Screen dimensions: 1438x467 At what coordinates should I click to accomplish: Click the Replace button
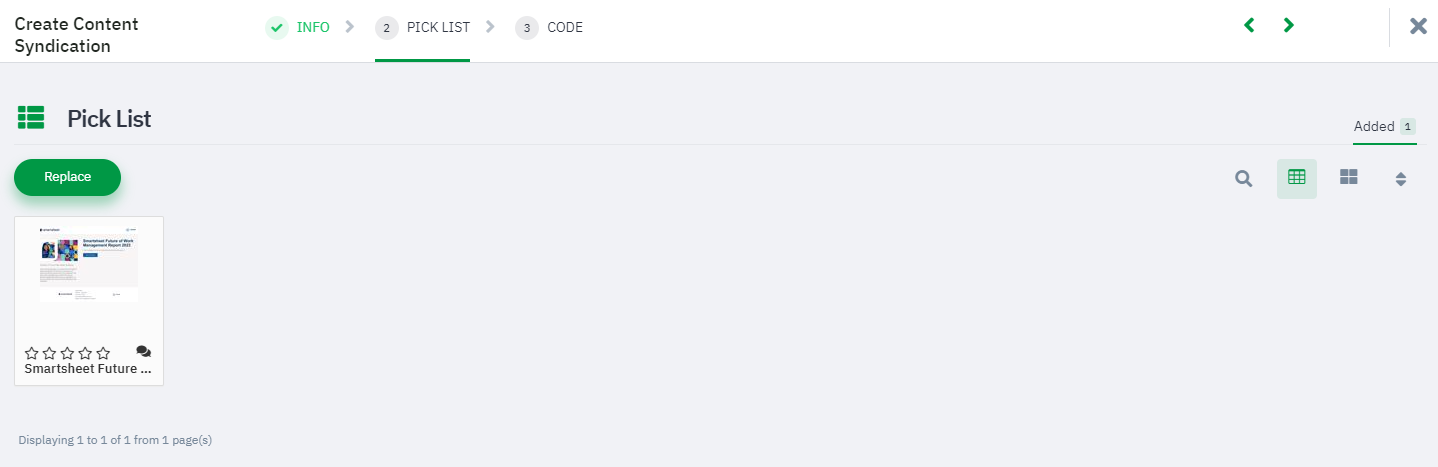pyautogui.click(x=67, y=177)
